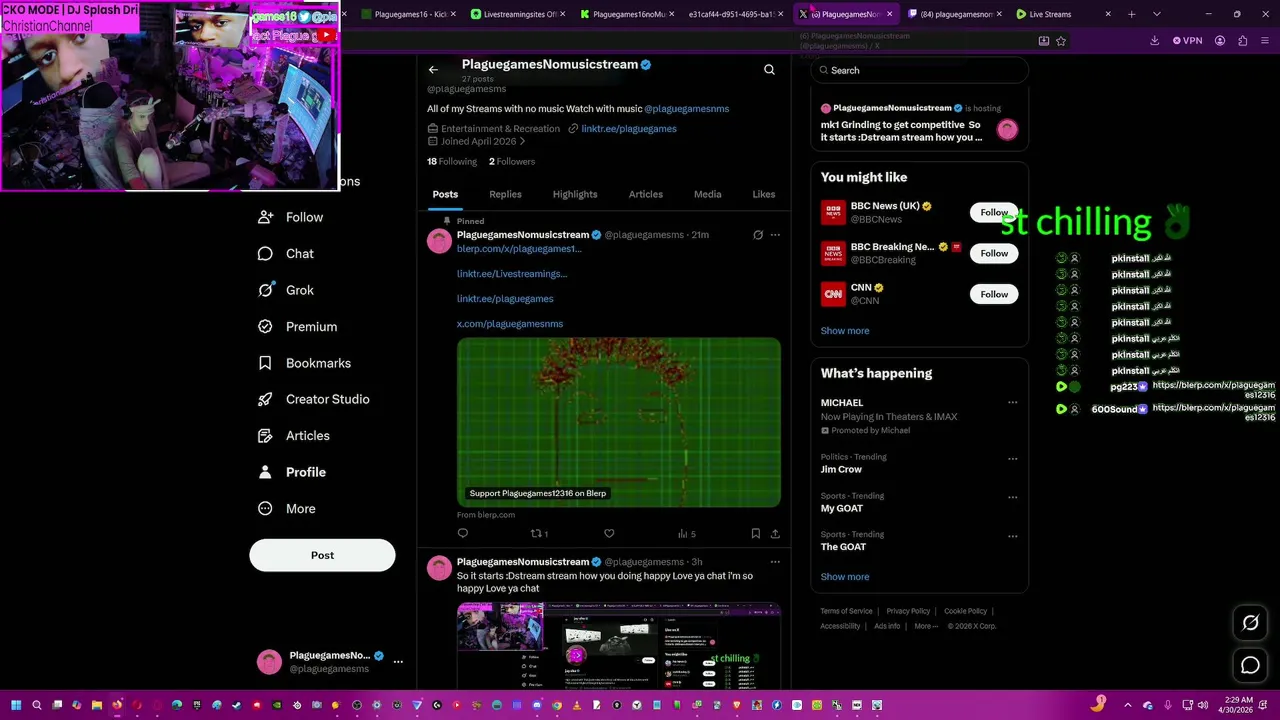Open a new browser tab

(1131, 14)
